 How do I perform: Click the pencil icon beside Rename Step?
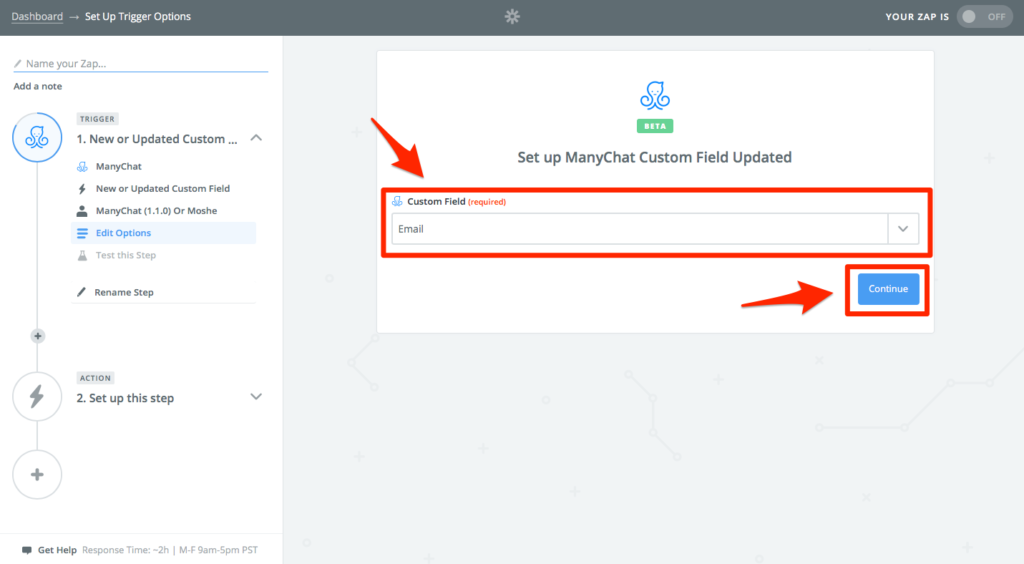(81, 292)
